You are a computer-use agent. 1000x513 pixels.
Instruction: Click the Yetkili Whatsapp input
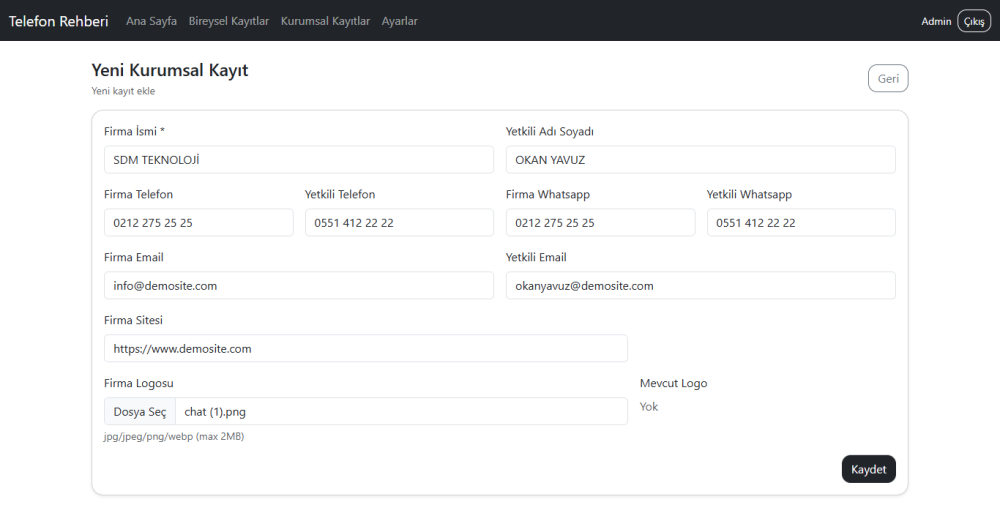[x=801, y=223]
